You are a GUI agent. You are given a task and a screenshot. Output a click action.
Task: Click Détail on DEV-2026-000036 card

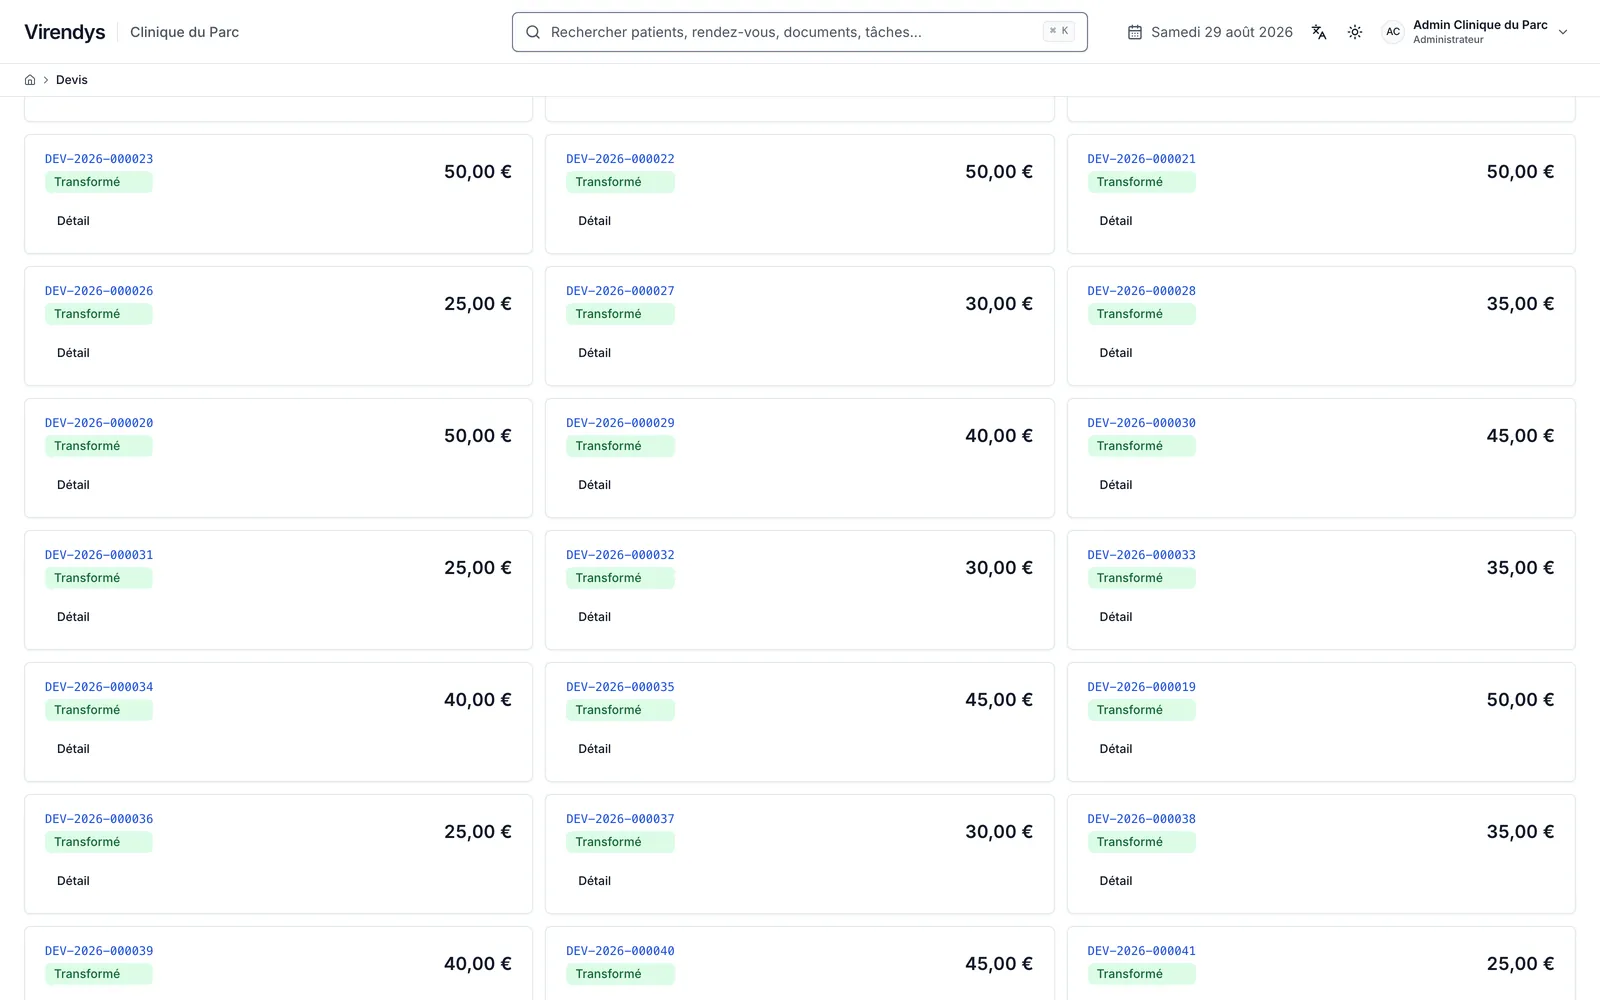[73, 881]
